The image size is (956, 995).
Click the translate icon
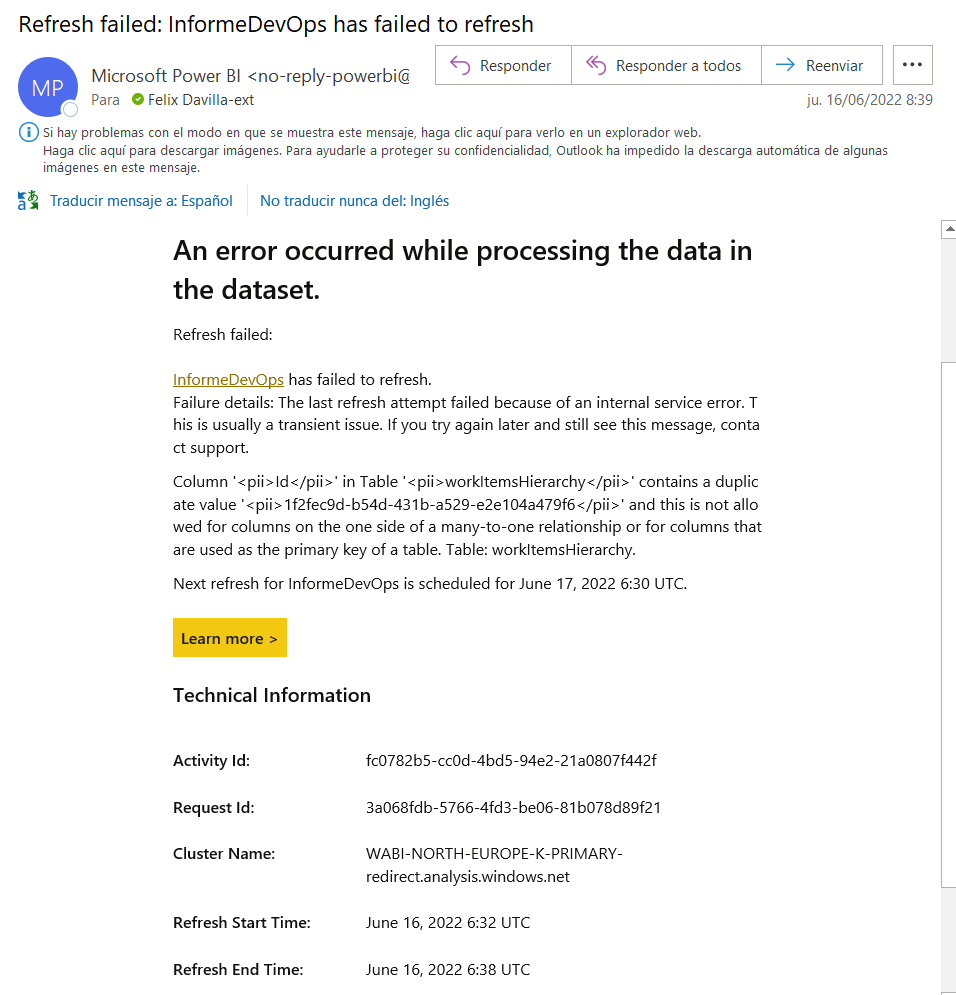[28, 201]
